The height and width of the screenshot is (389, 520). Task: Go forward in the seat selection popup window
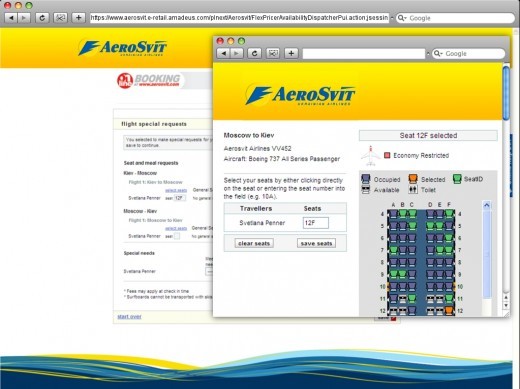point(236,53)
